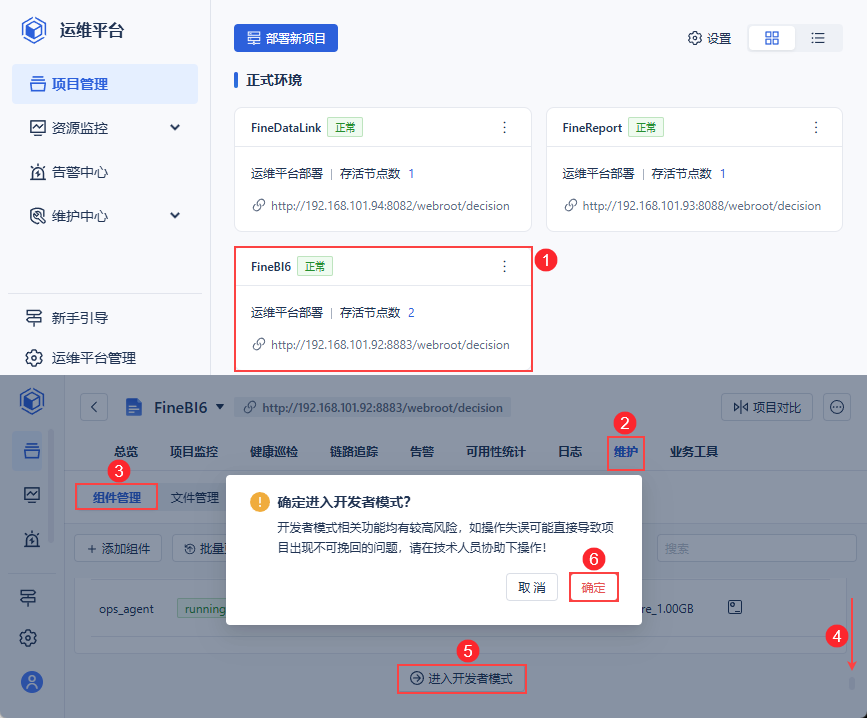
Task: Click the warning icon in the dialog
Action: 259,502
